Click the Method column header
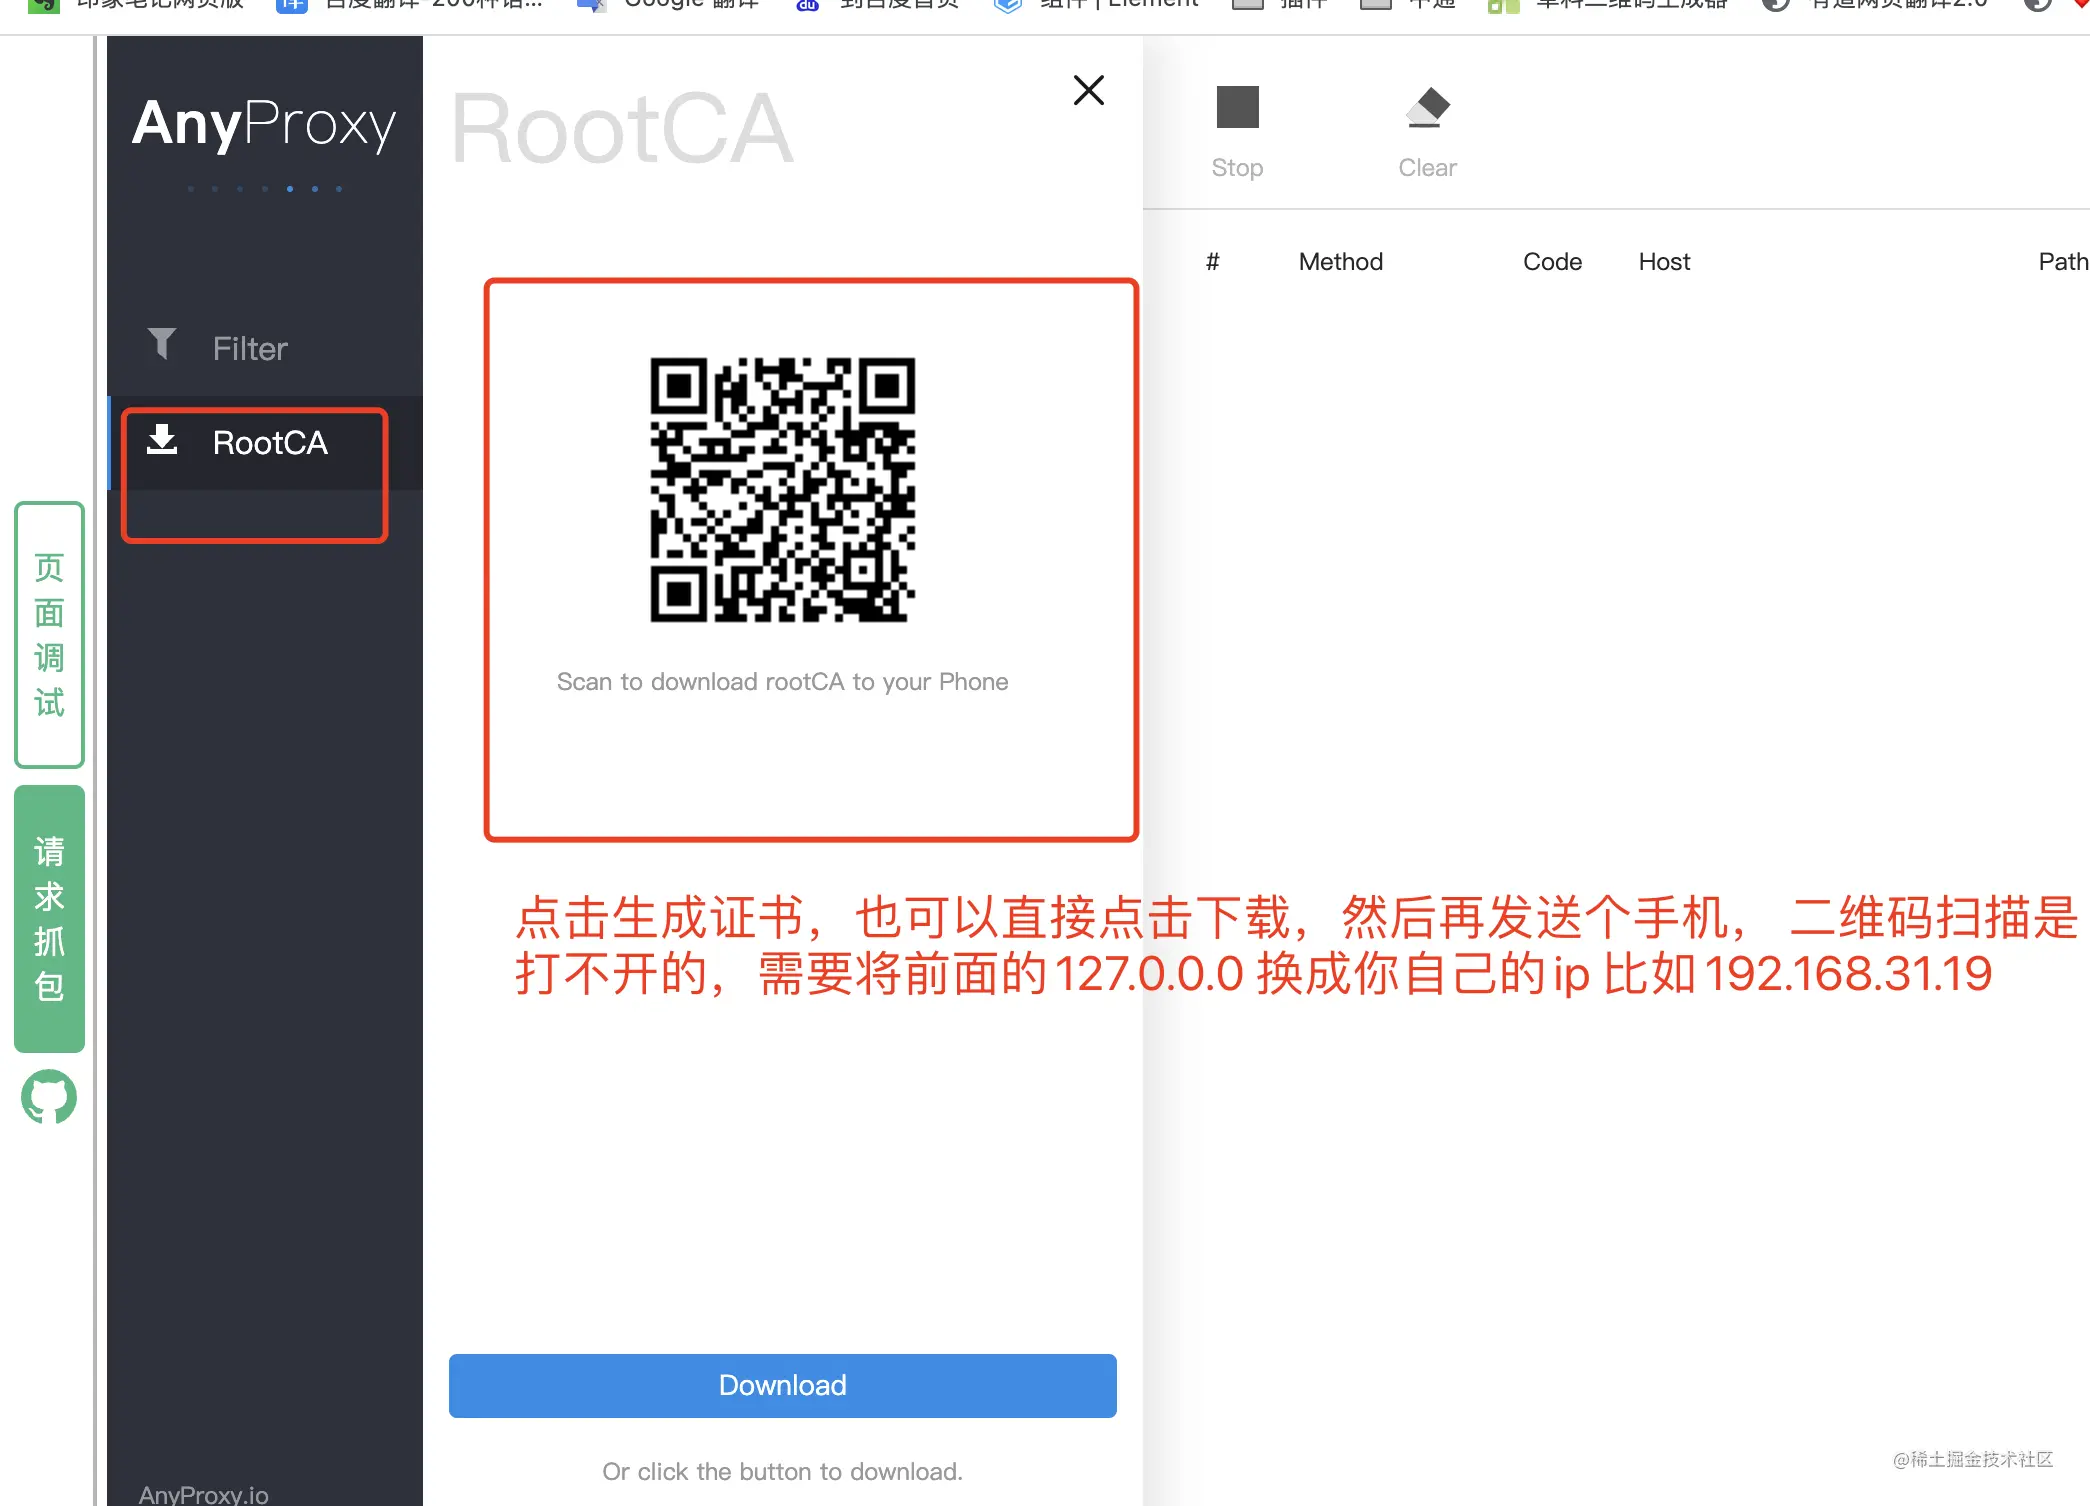 [1340, 262]
